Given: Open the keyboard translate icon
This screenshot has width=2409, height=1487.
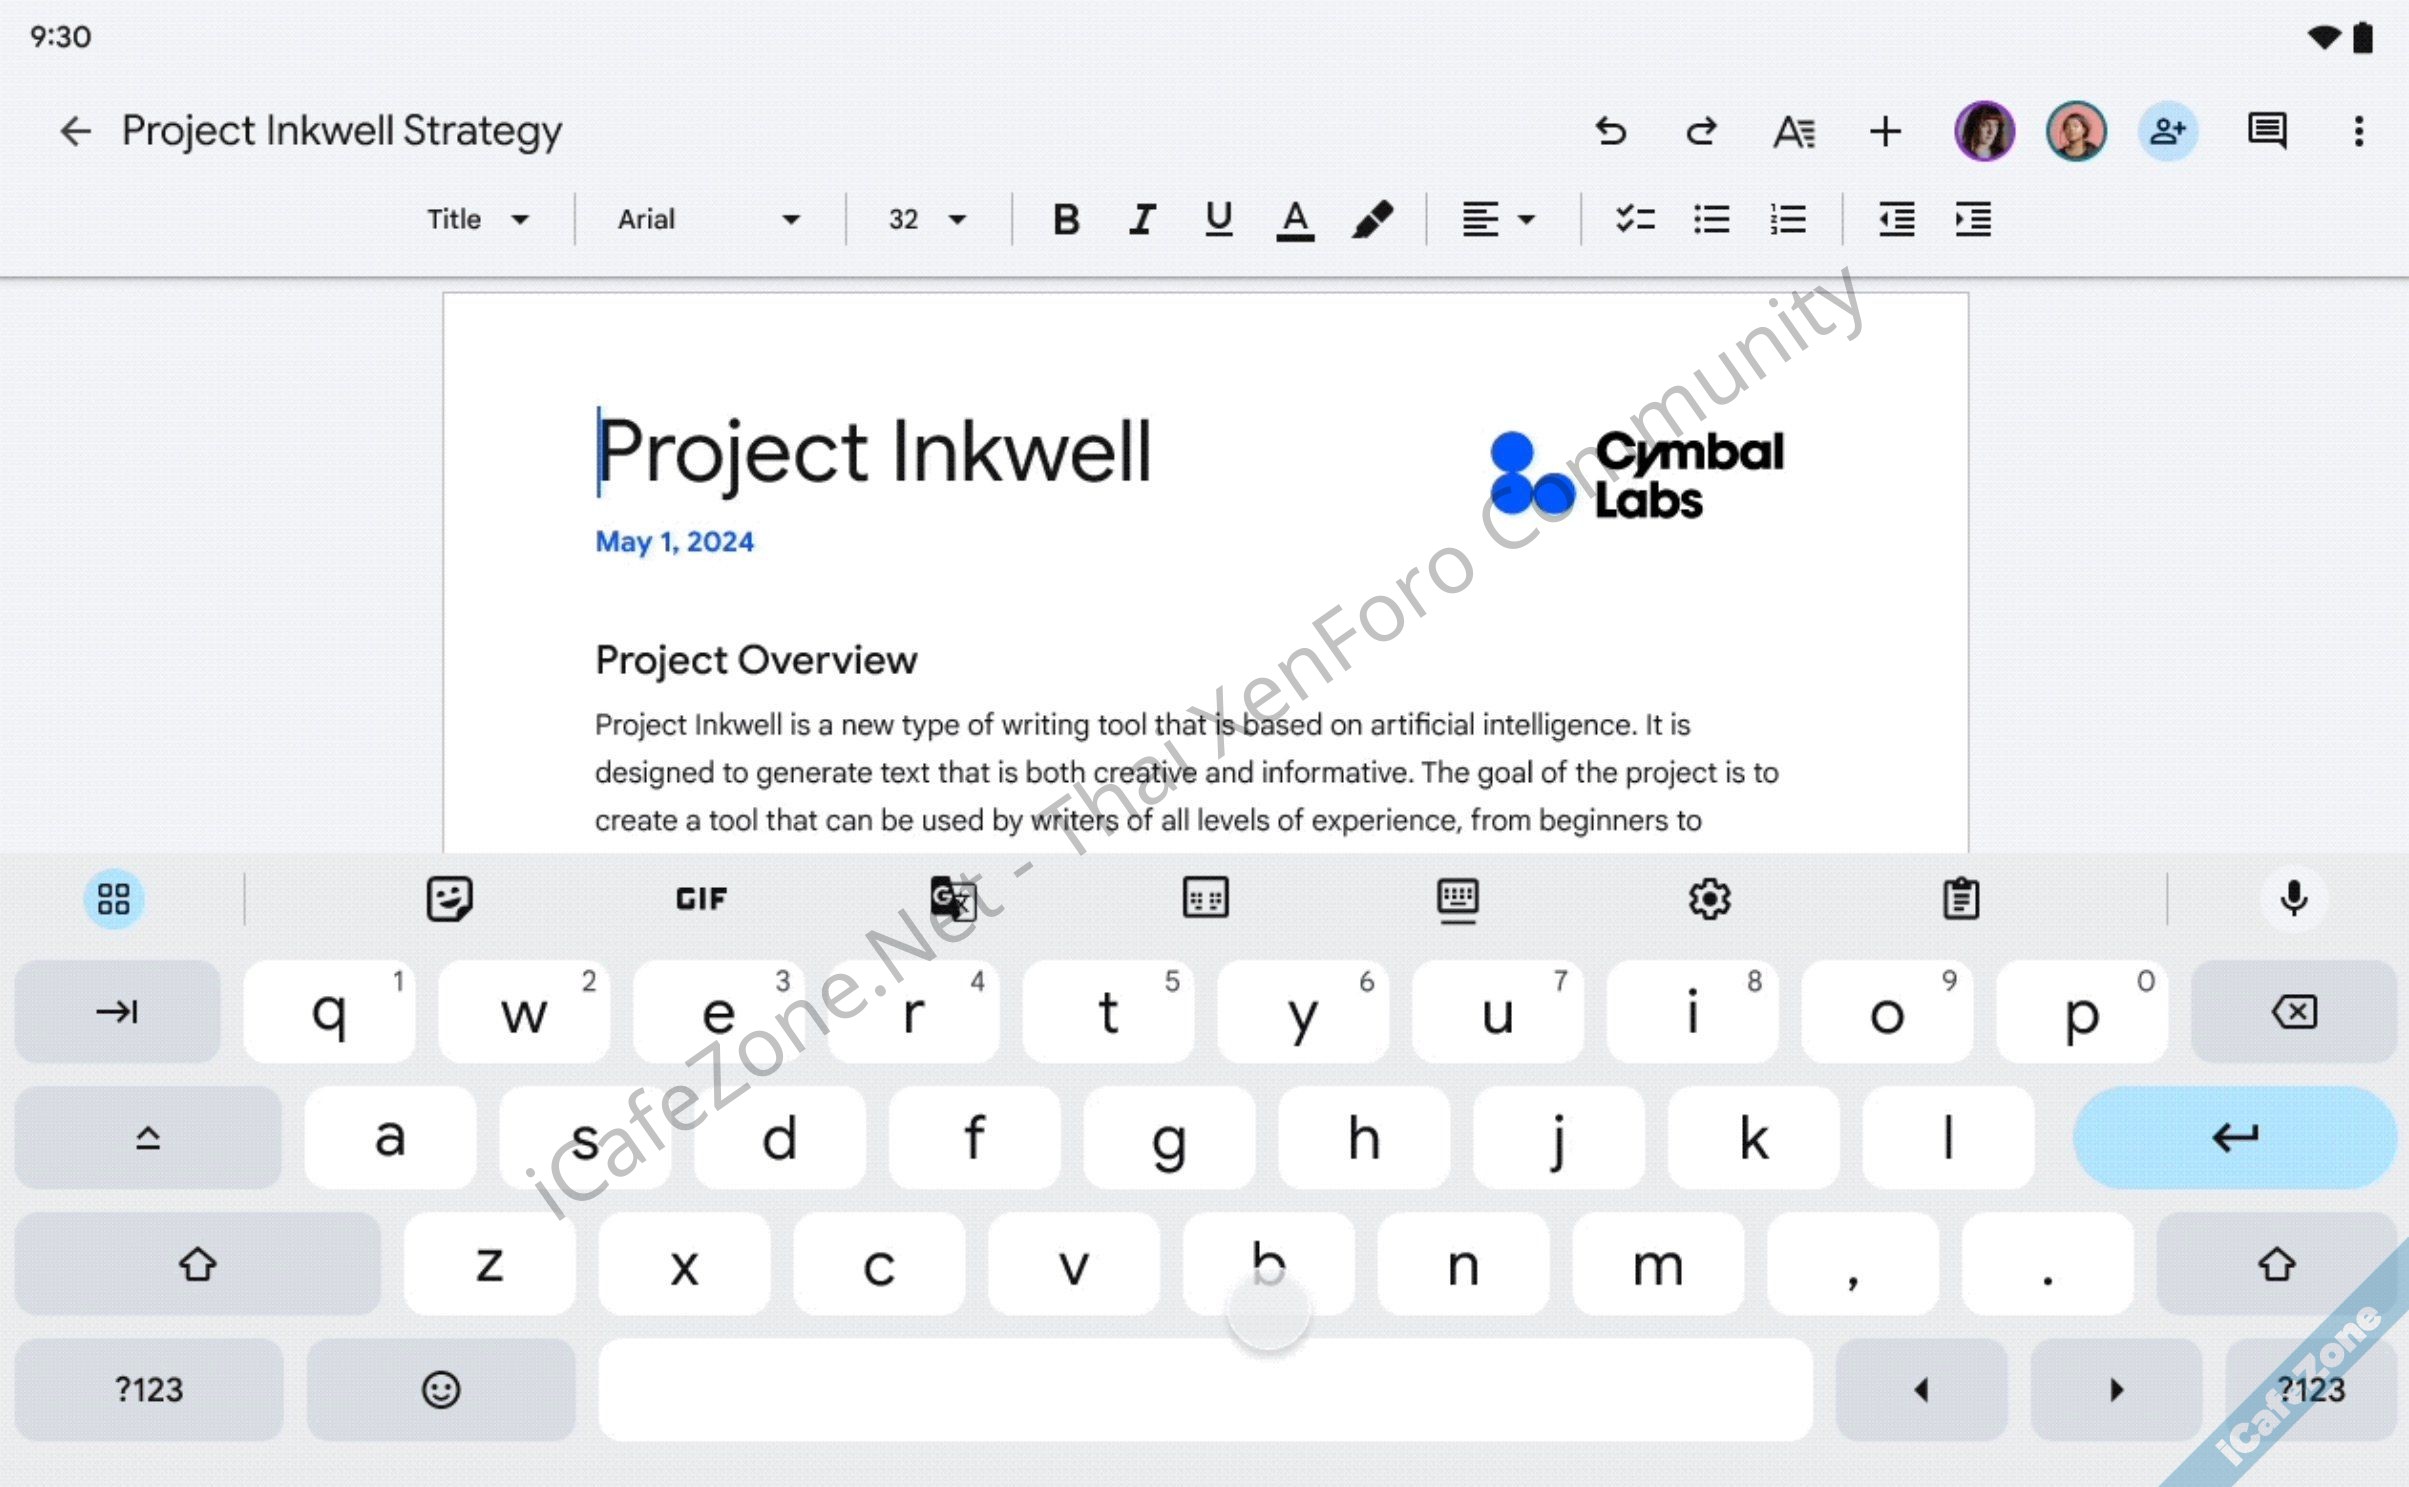Looking at the screenshot, I should click(x=953, y=898).
